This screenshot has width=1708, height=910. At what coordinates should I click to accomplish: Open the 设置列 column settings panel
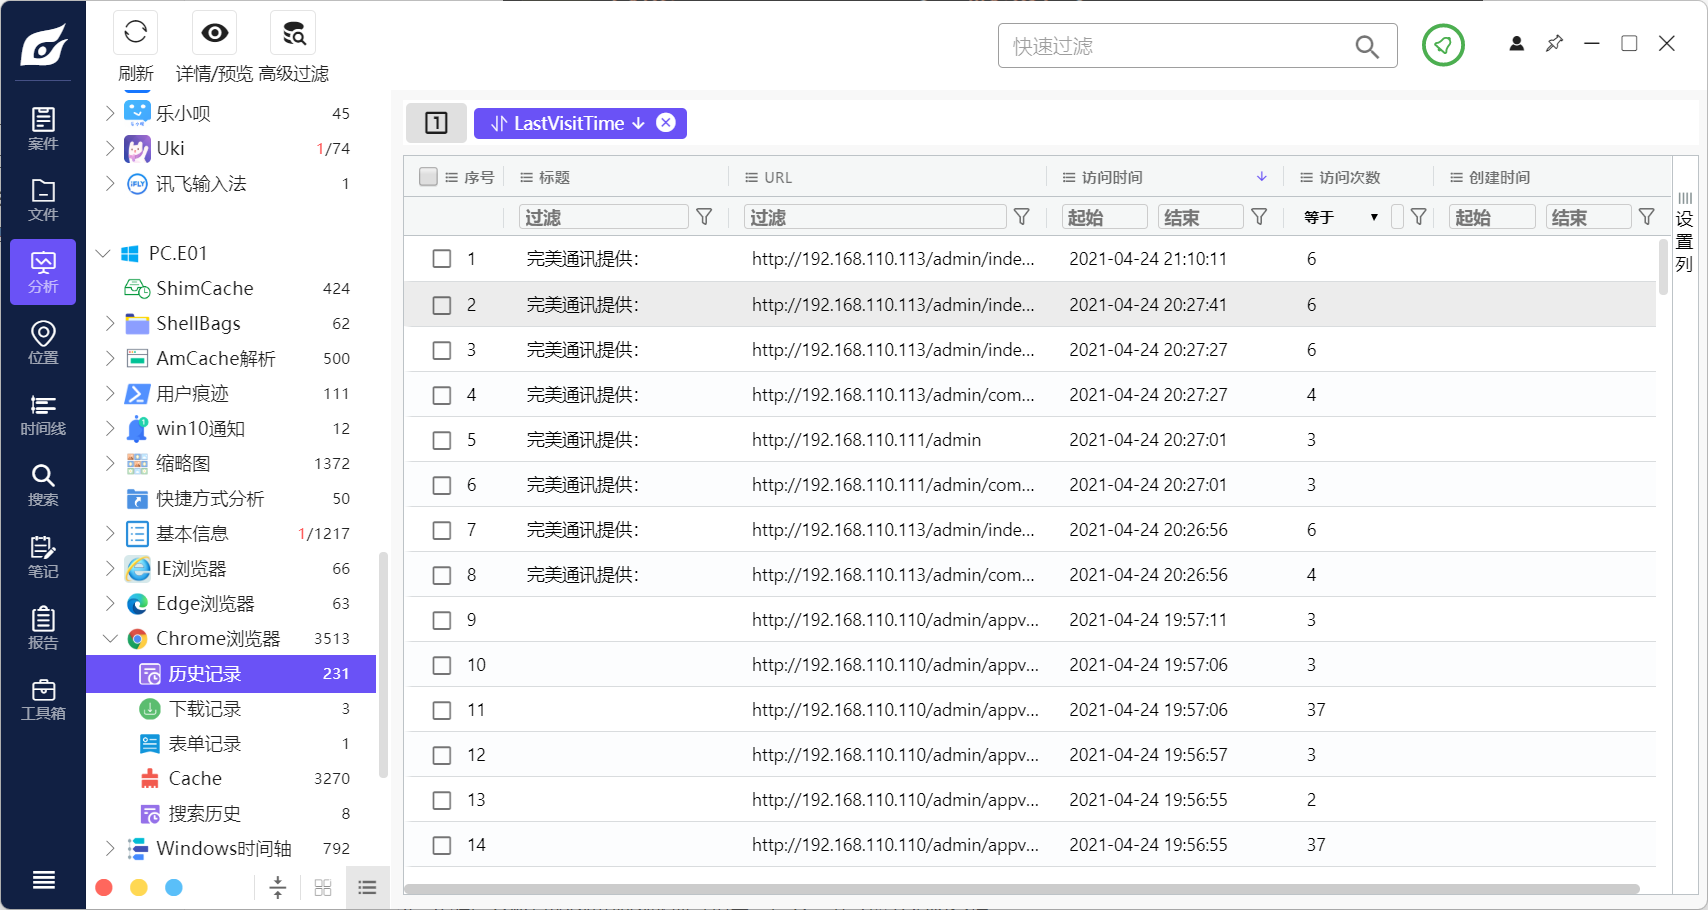(x=1685, y=232)
